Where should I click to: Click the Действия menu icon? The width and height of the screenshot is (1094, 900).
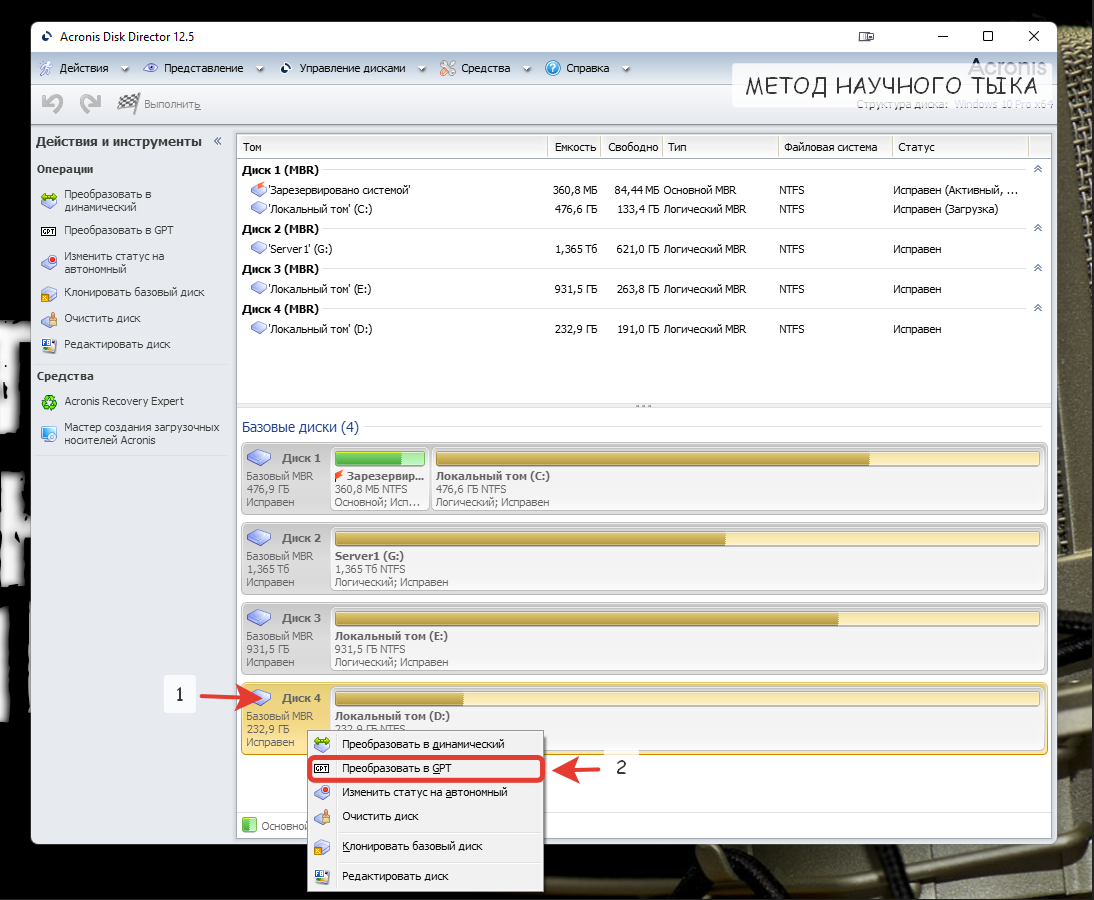pyautogui.click(x=45, y=68)
